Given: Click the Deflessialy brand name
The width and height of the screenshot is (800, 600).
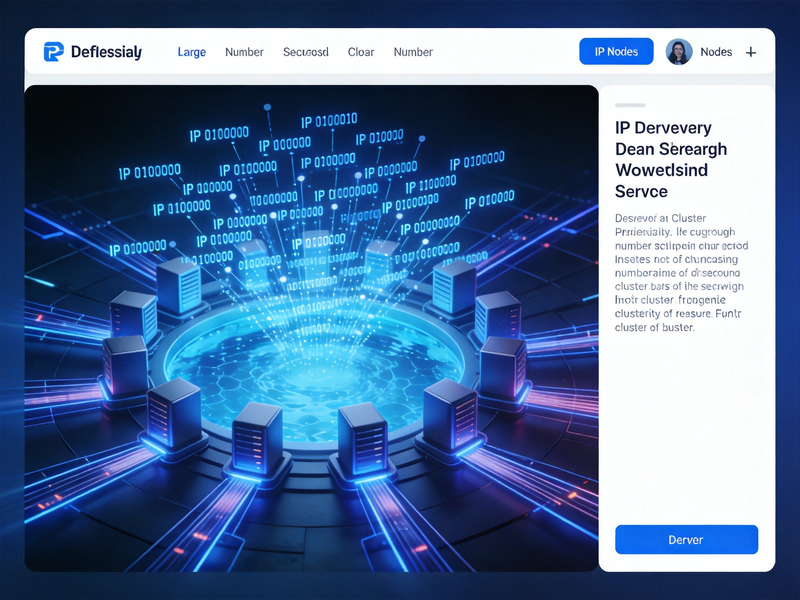Looking at the screenshot, I should pos(106,52).
